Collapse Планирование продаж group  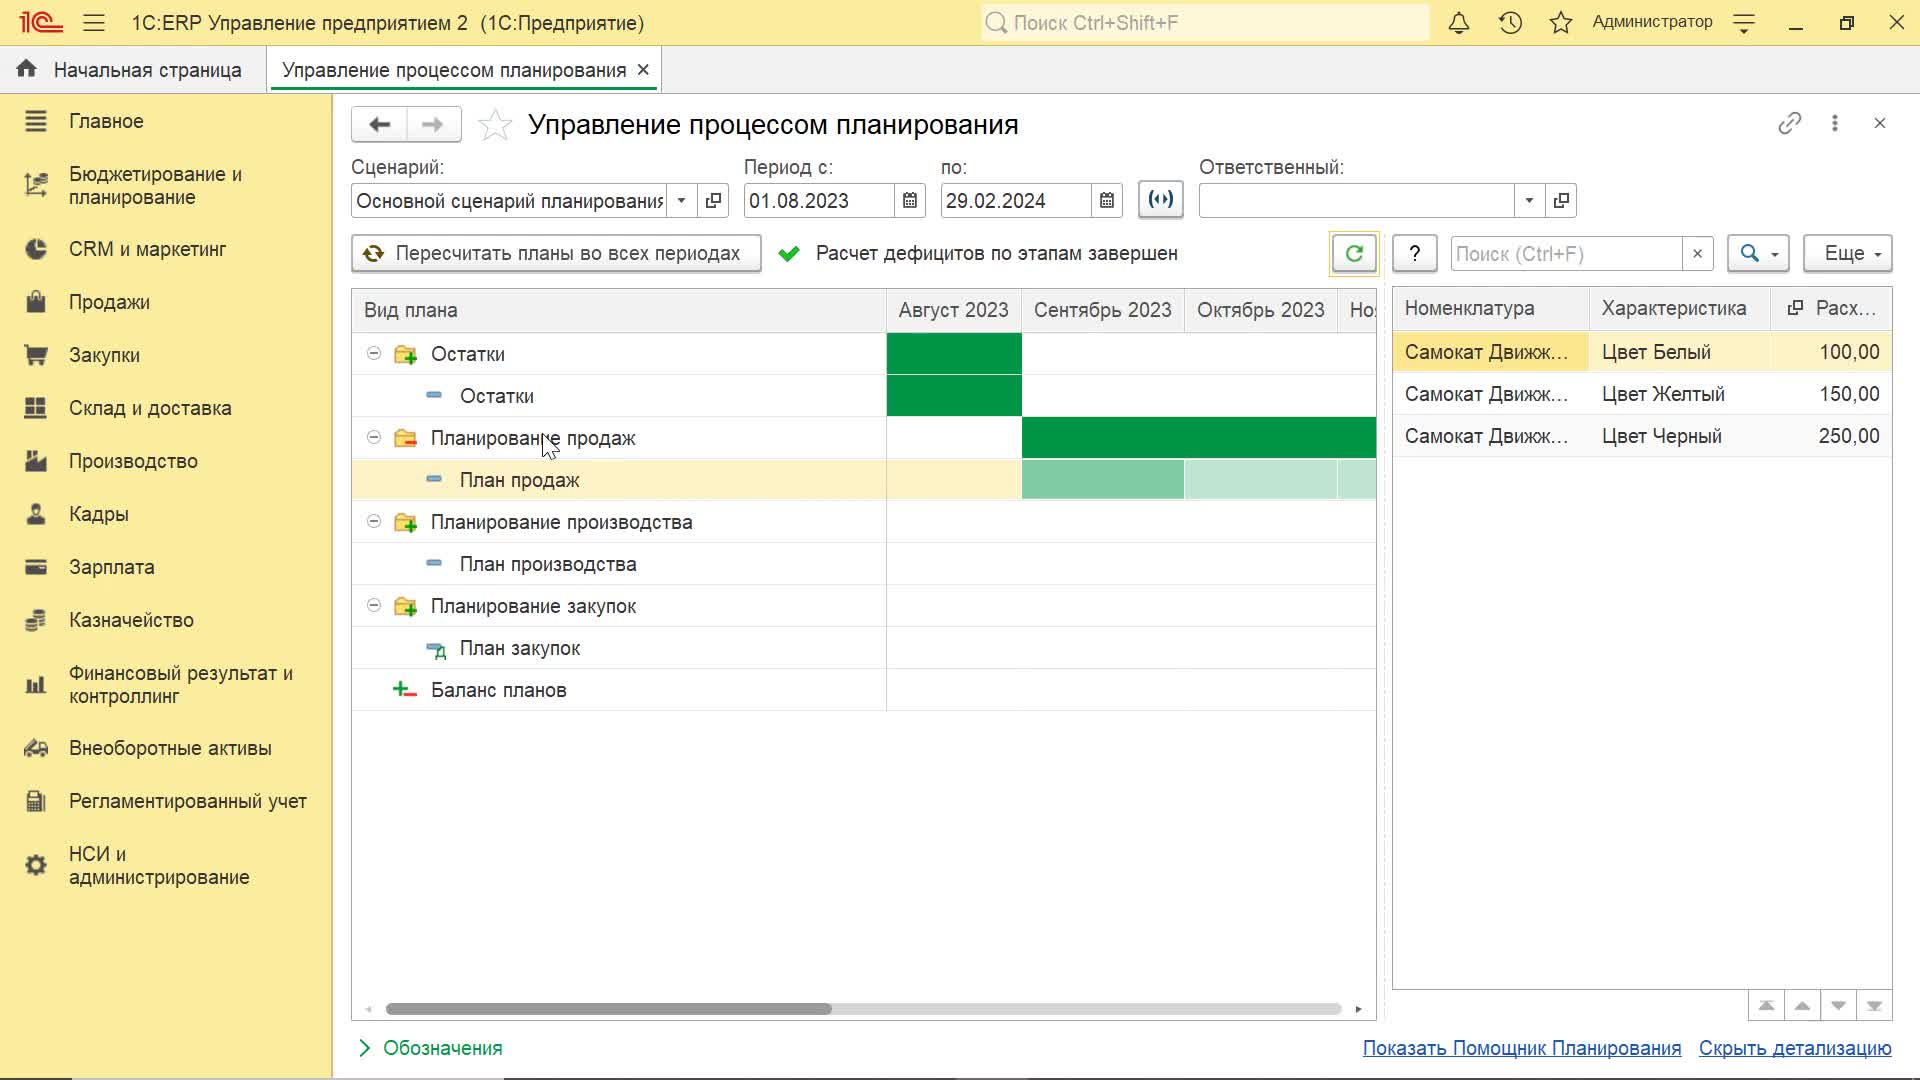[374, 437]
